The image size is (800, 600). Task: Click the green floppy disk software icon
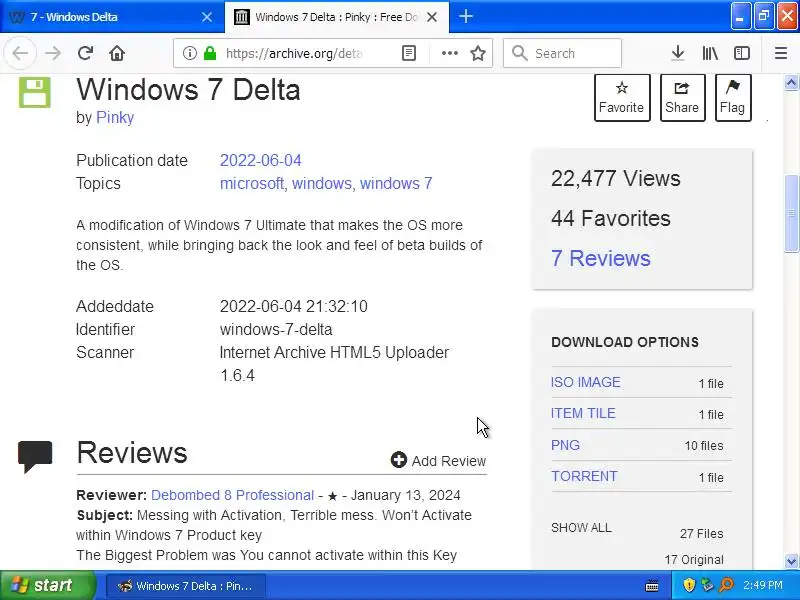tap(35, 92)
